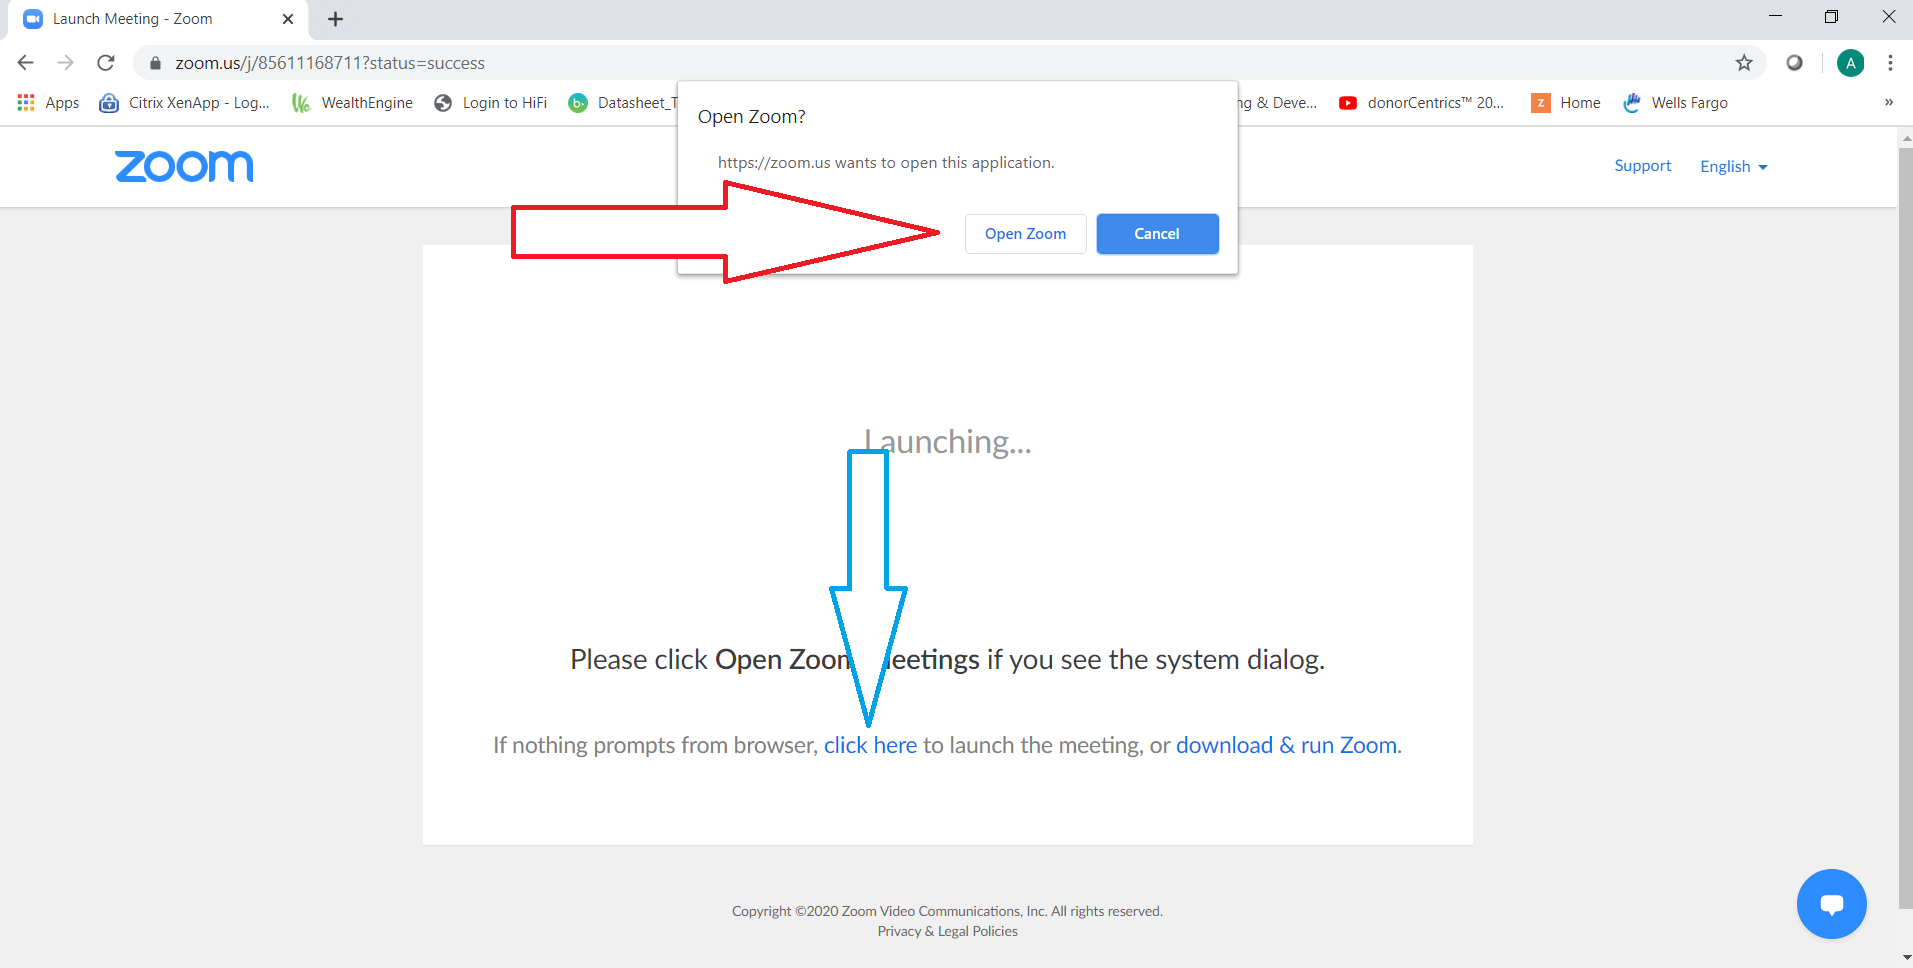The image size is (1913, 968).
Task: Click the site lock icon in address bar
Action: (155, 63)
